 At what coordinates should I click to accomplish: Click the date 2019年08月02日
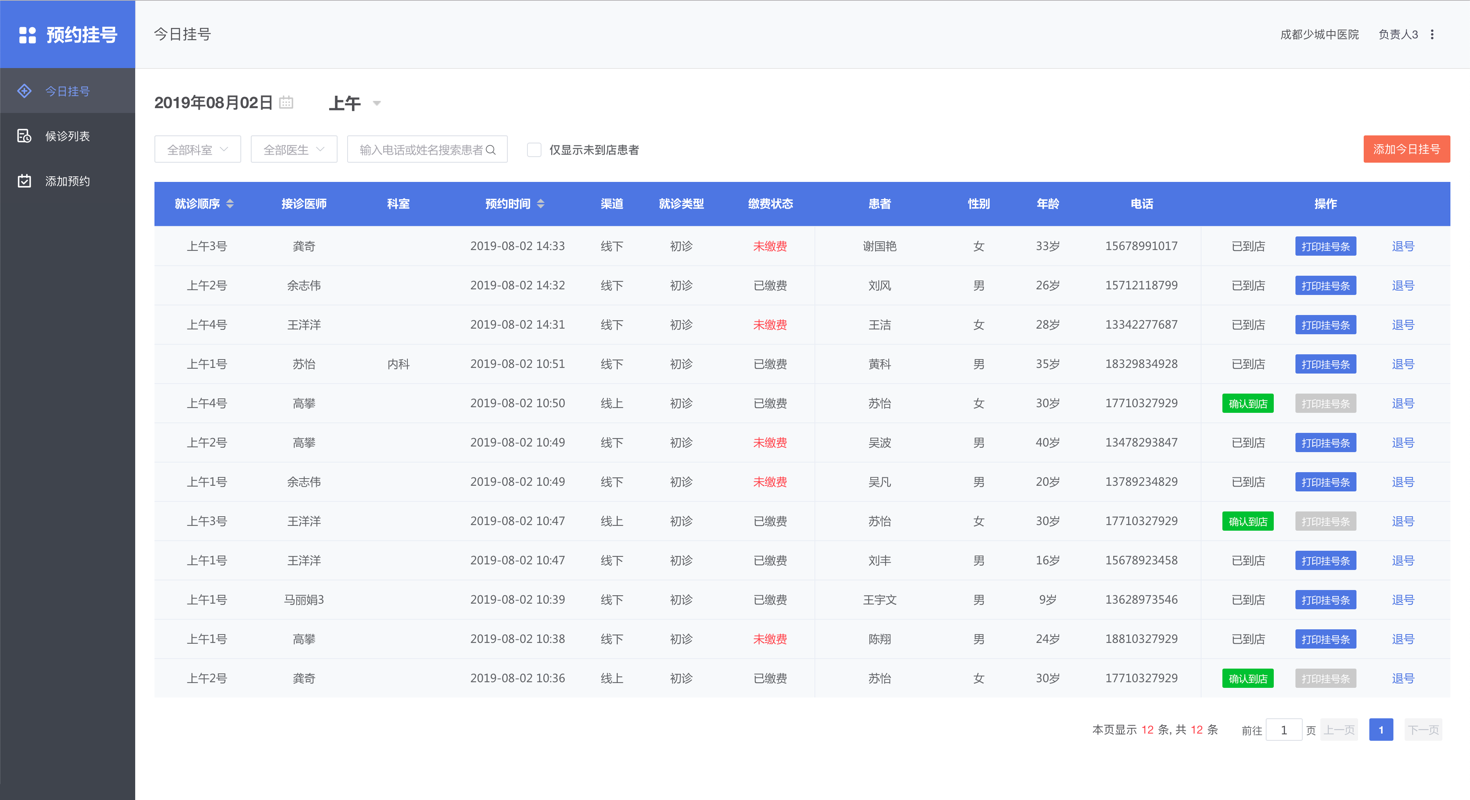[214, 103]
